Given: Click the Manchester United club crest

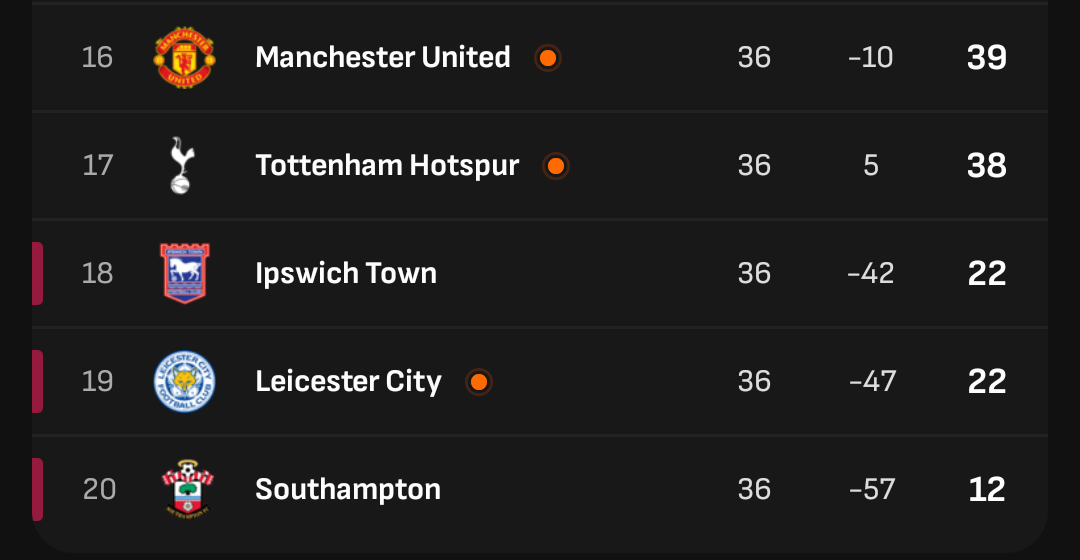Looking at the screenshot, I should coord(184,57).
